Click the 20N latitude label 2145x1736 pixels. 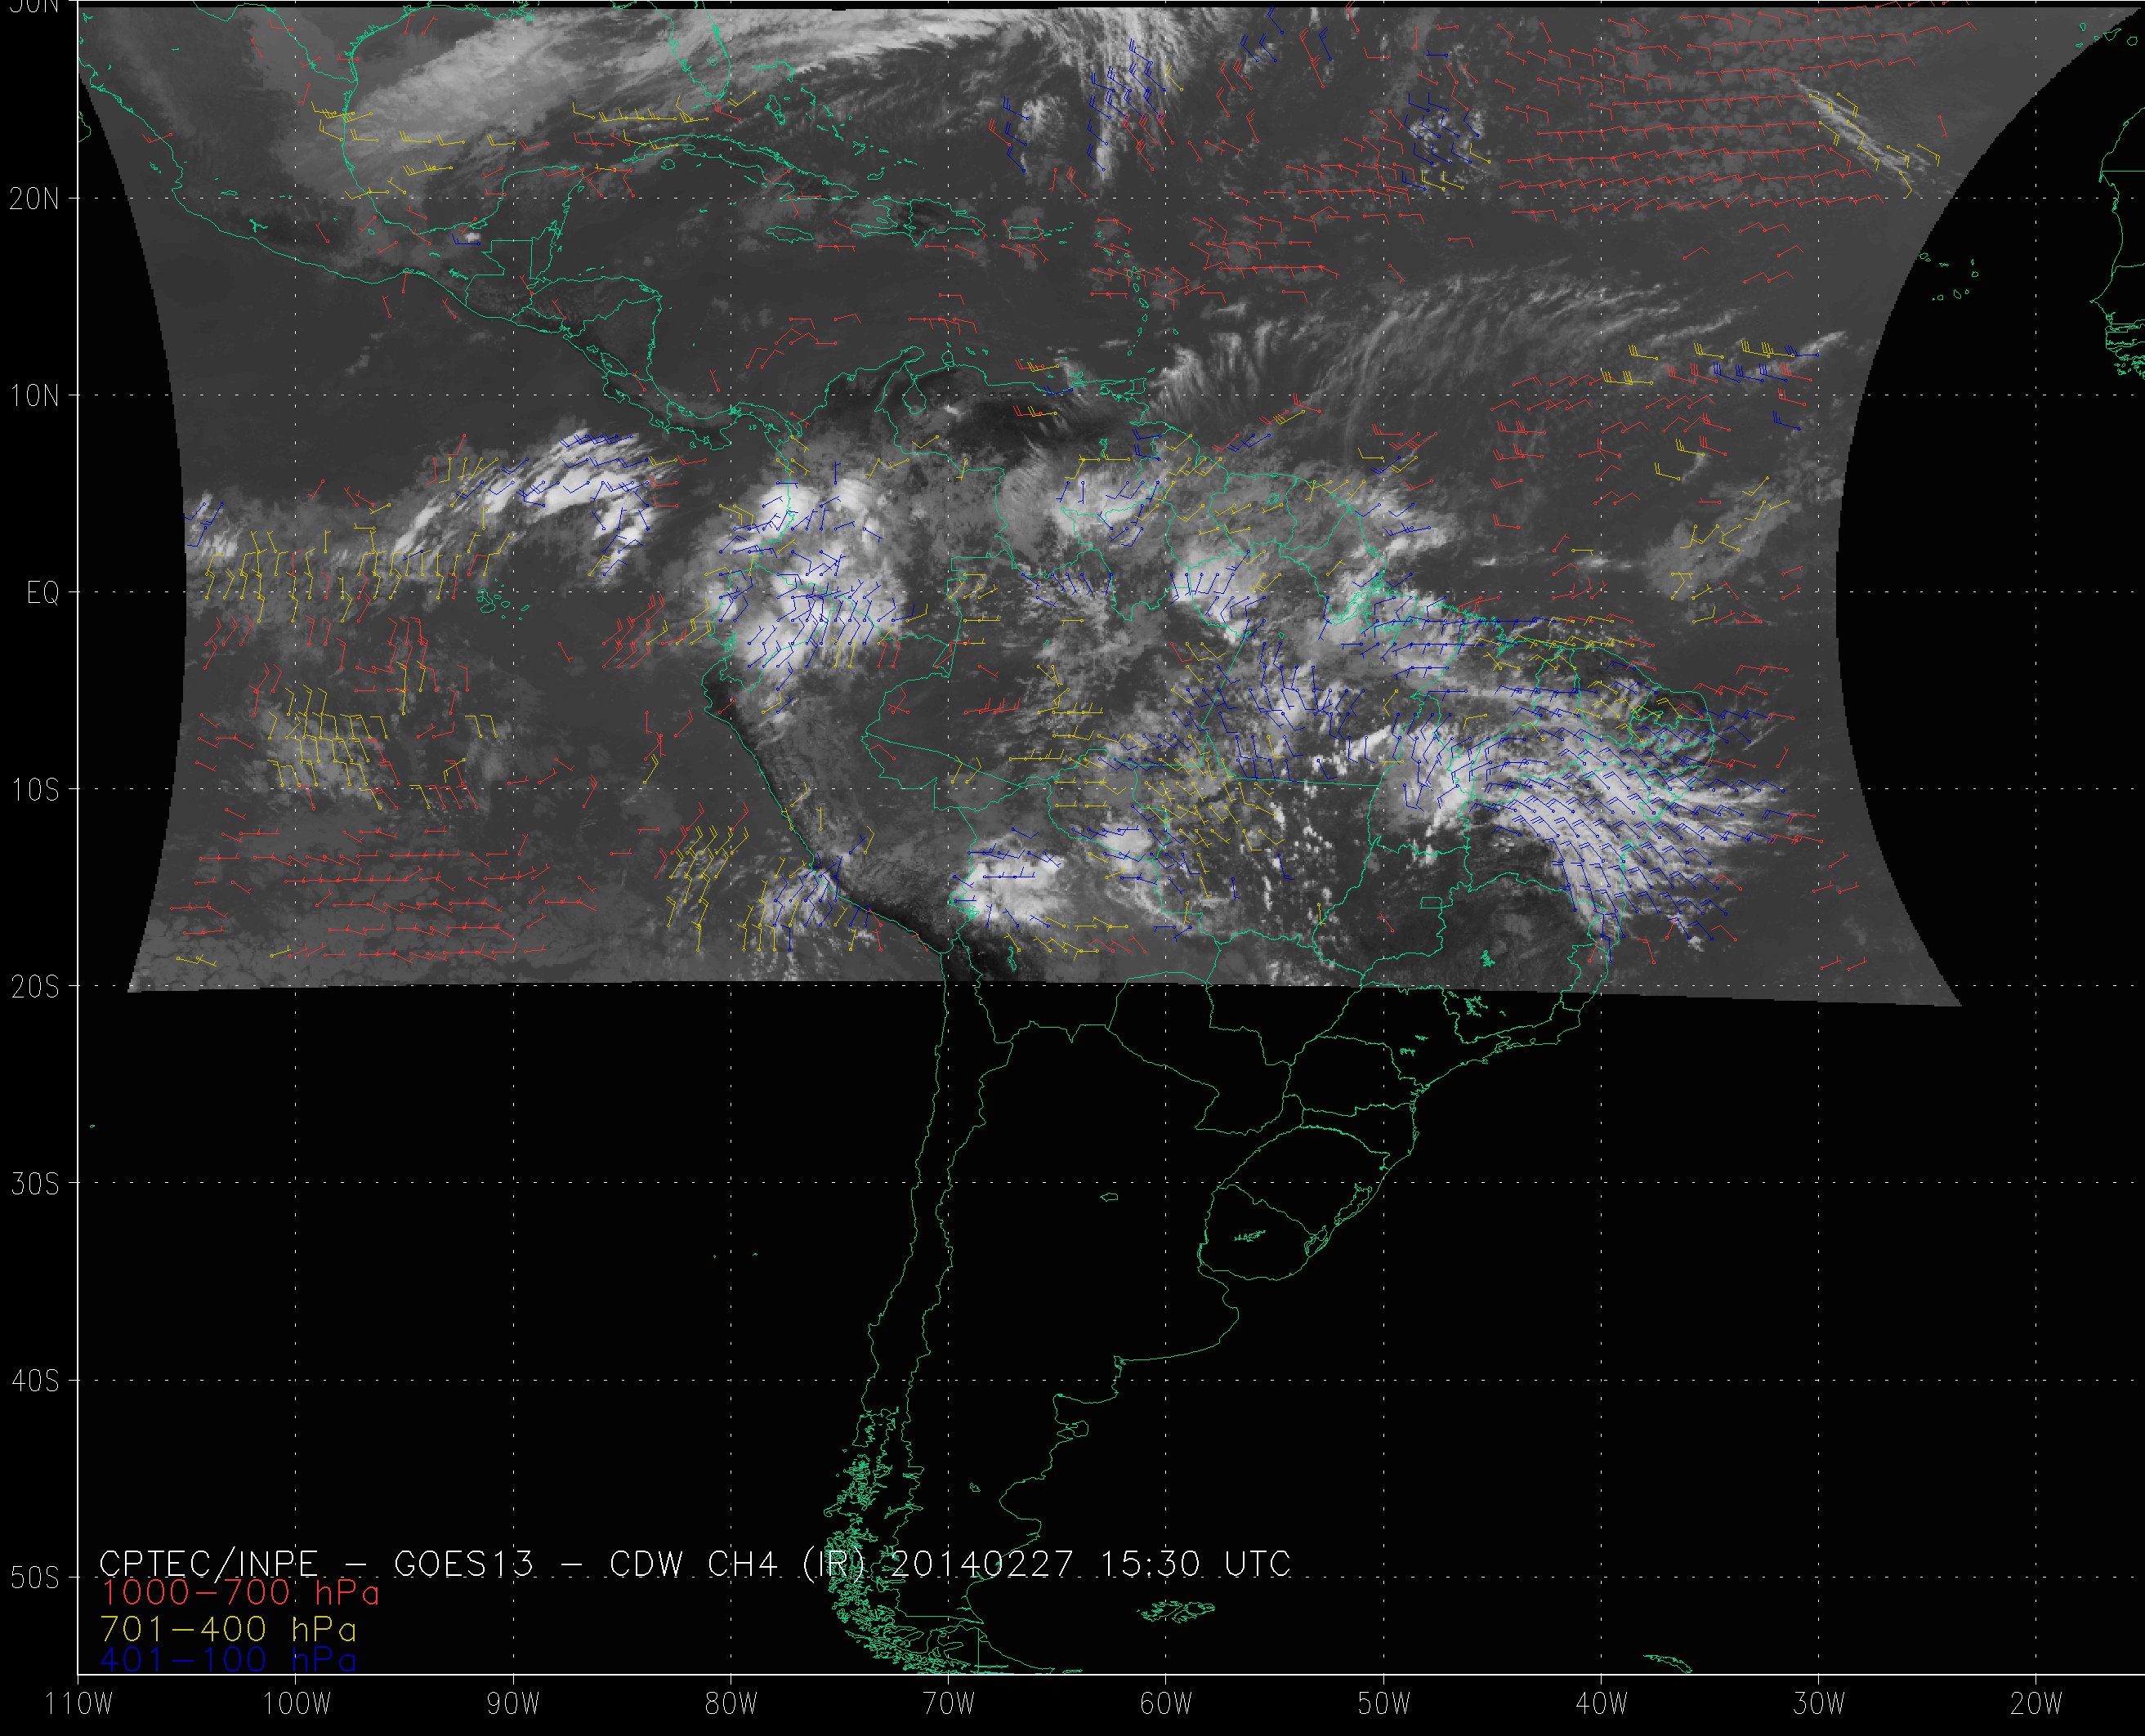pyautogui.click(x=35, y=199)
